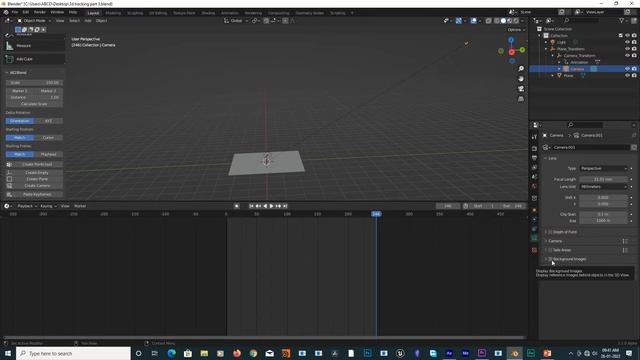The width and height of the screenshot is (640, 360).
Task: Enable the Safe Areas checkbox
Action: click(550, 250)
